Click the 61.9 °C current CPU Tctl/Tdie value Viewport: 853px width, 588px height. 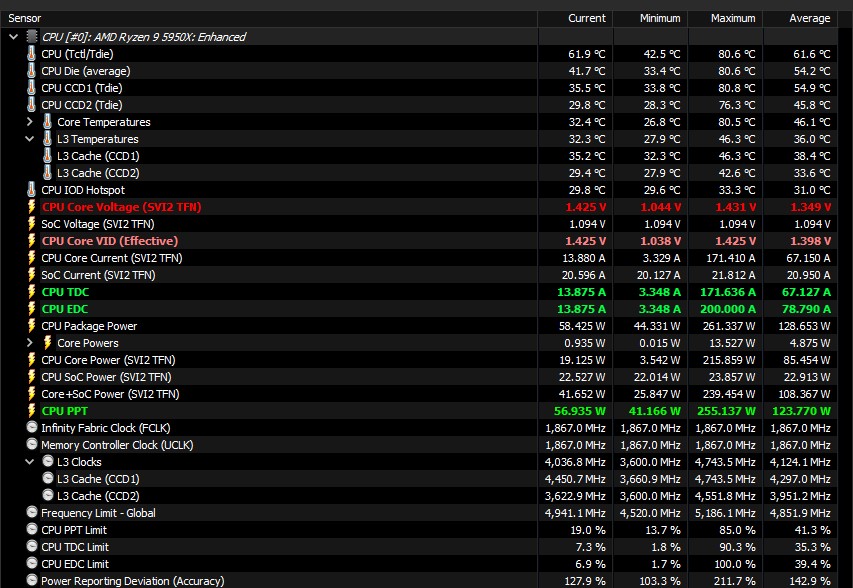coord(586,54)
